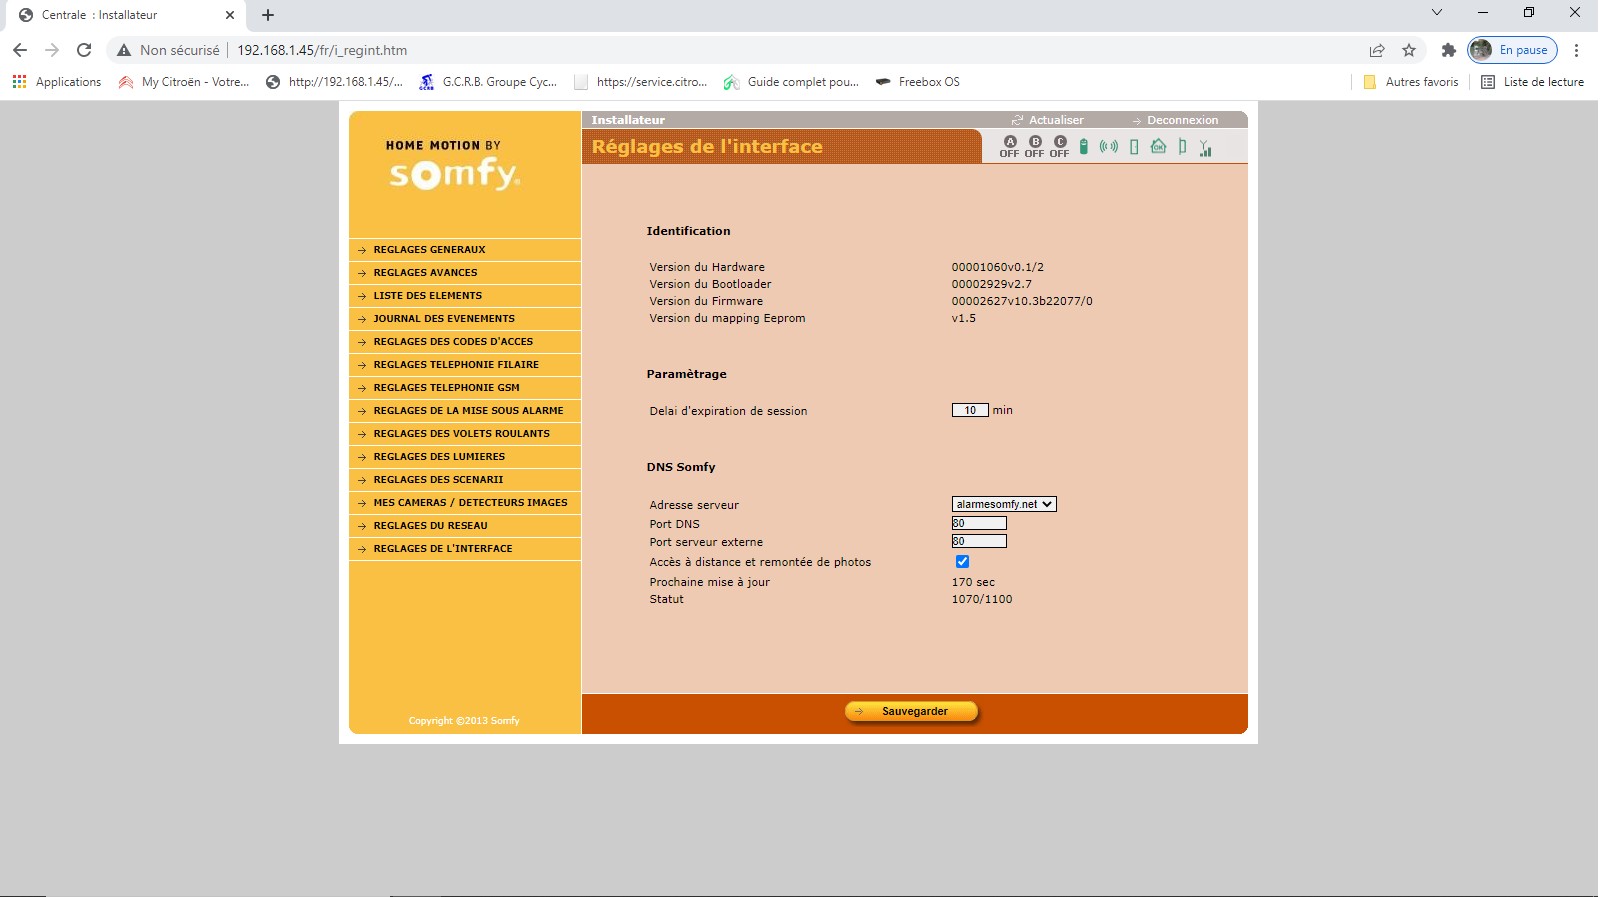
Task: Click the green battery status icon
Action: coord(1083,147)
